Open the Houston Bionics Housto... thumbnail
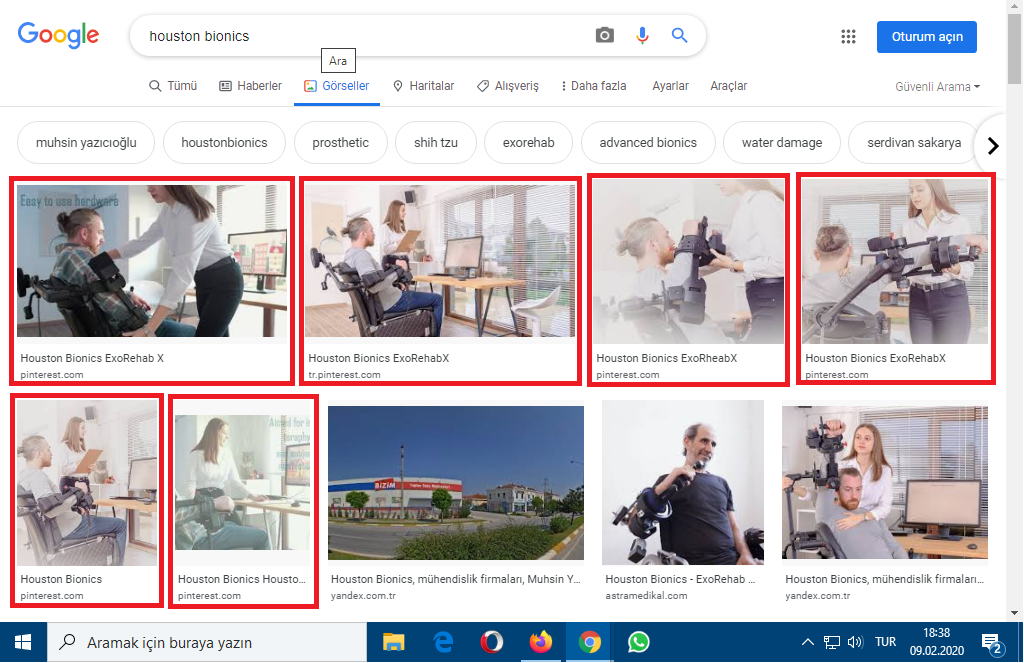This screenshot has height=663, width=1024. pyautogui.click(x=242, y=482)
